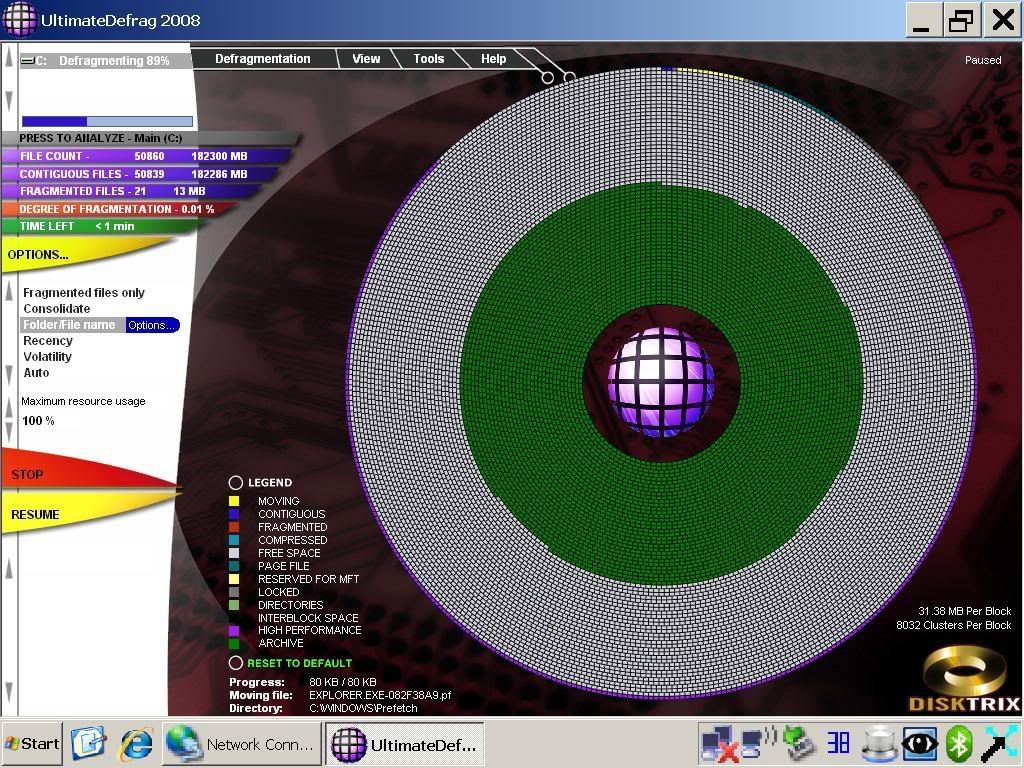Toggle the LEGEND circle button
1024x768 pixels.
[x=235, y=483]
